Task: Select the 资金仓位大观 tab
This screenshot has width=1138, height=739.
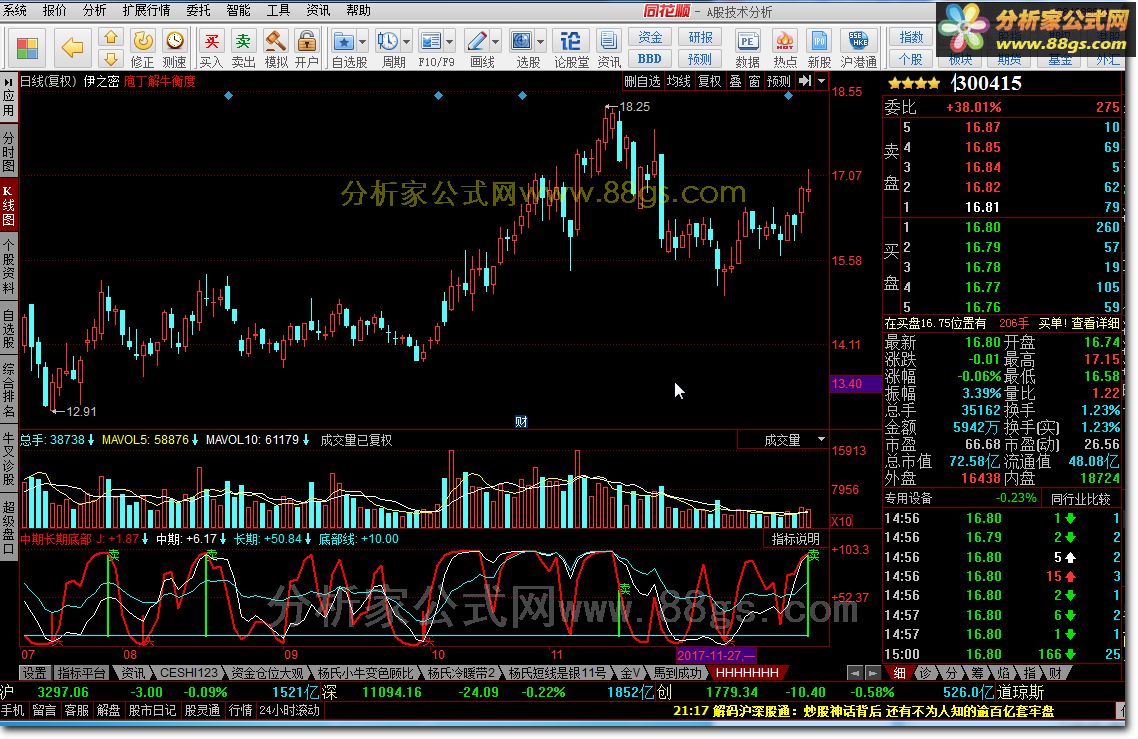Action: 266,673
